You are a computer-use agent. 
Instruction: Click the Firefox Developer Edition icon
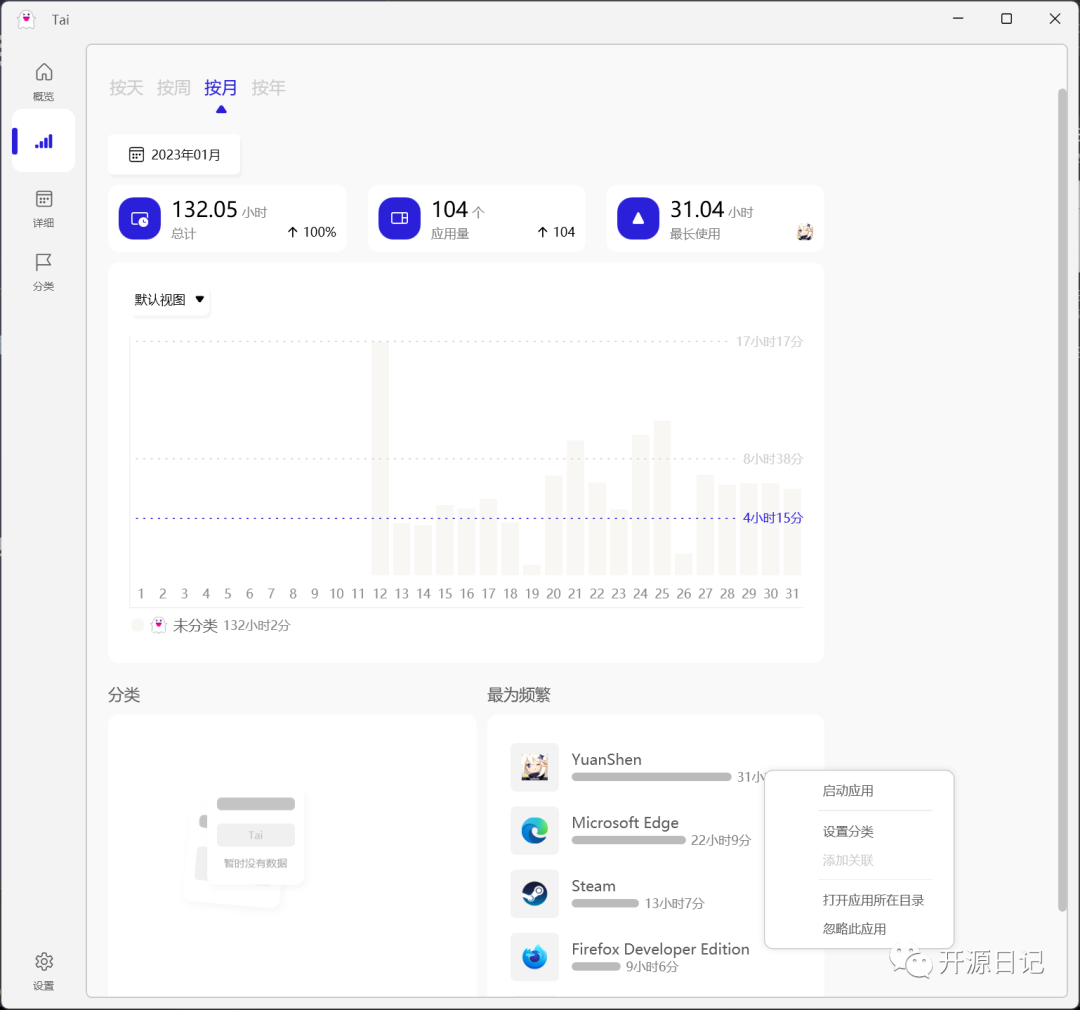pyautogui.click(x=535, y=957)
